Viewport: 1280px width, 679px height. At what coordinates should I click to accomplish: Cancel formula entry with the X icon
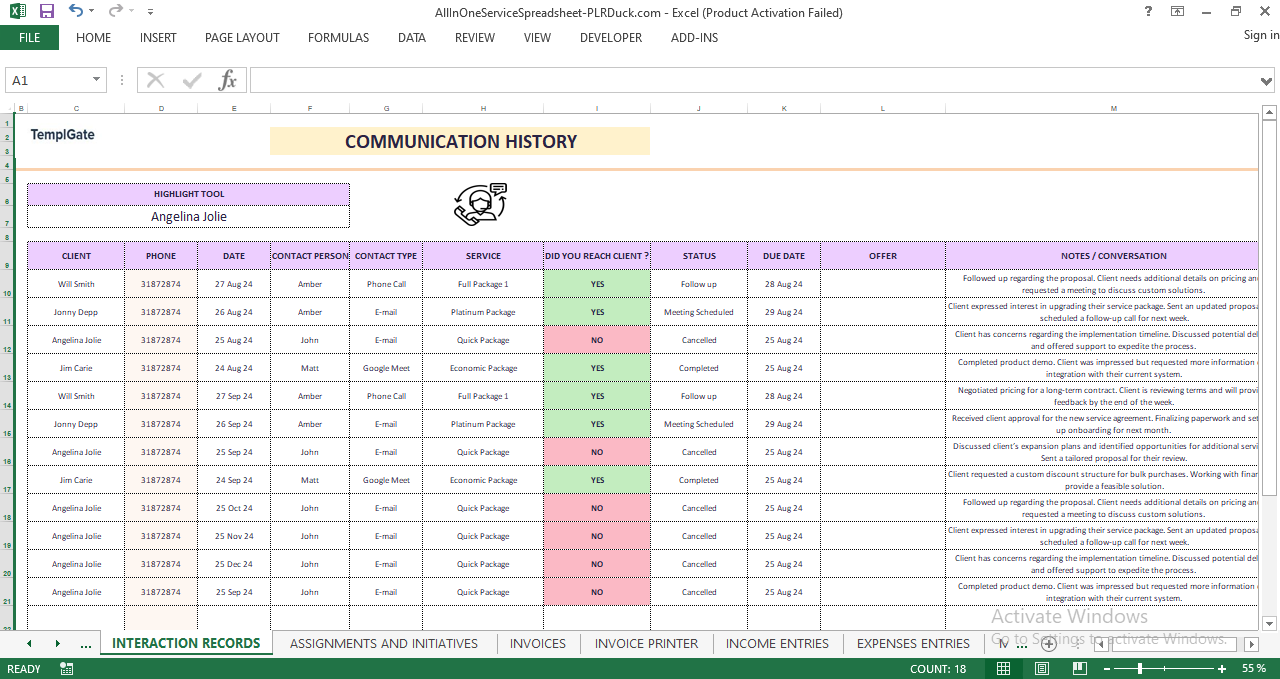click(155, 80)
